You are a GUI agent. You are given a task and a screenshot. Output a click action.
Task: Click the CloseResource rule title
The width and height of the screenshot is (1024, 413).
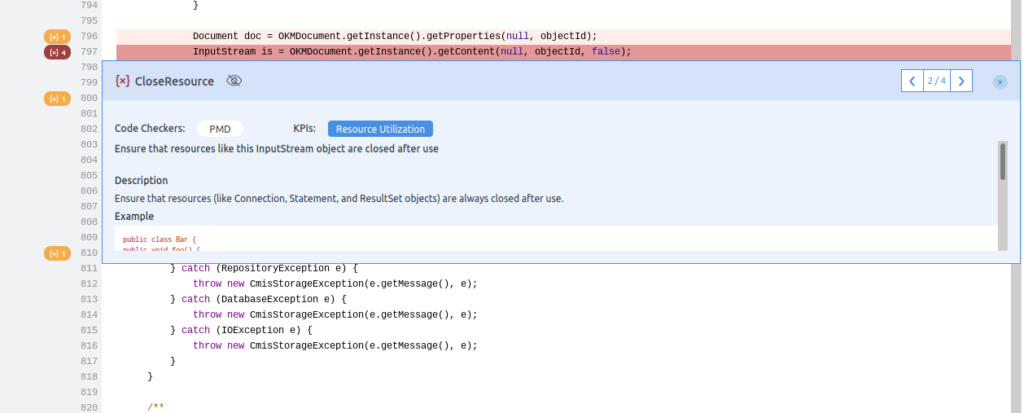pos(174,81)
